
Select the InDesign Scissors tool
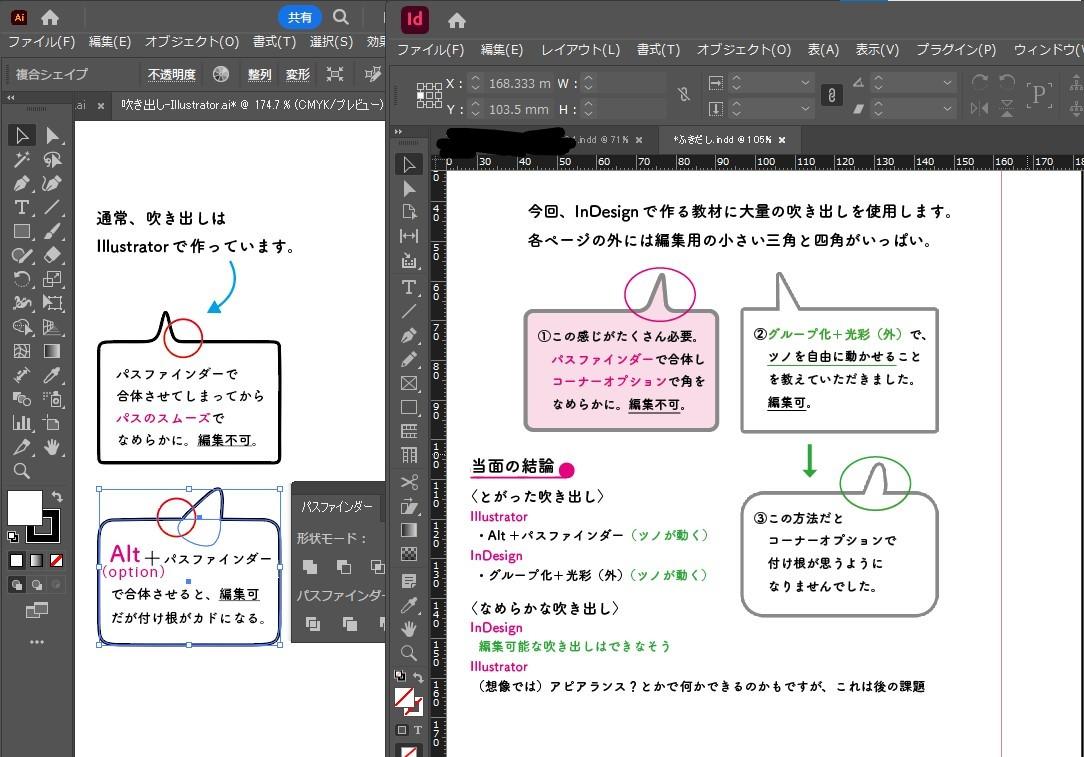(x=409, y=482)
